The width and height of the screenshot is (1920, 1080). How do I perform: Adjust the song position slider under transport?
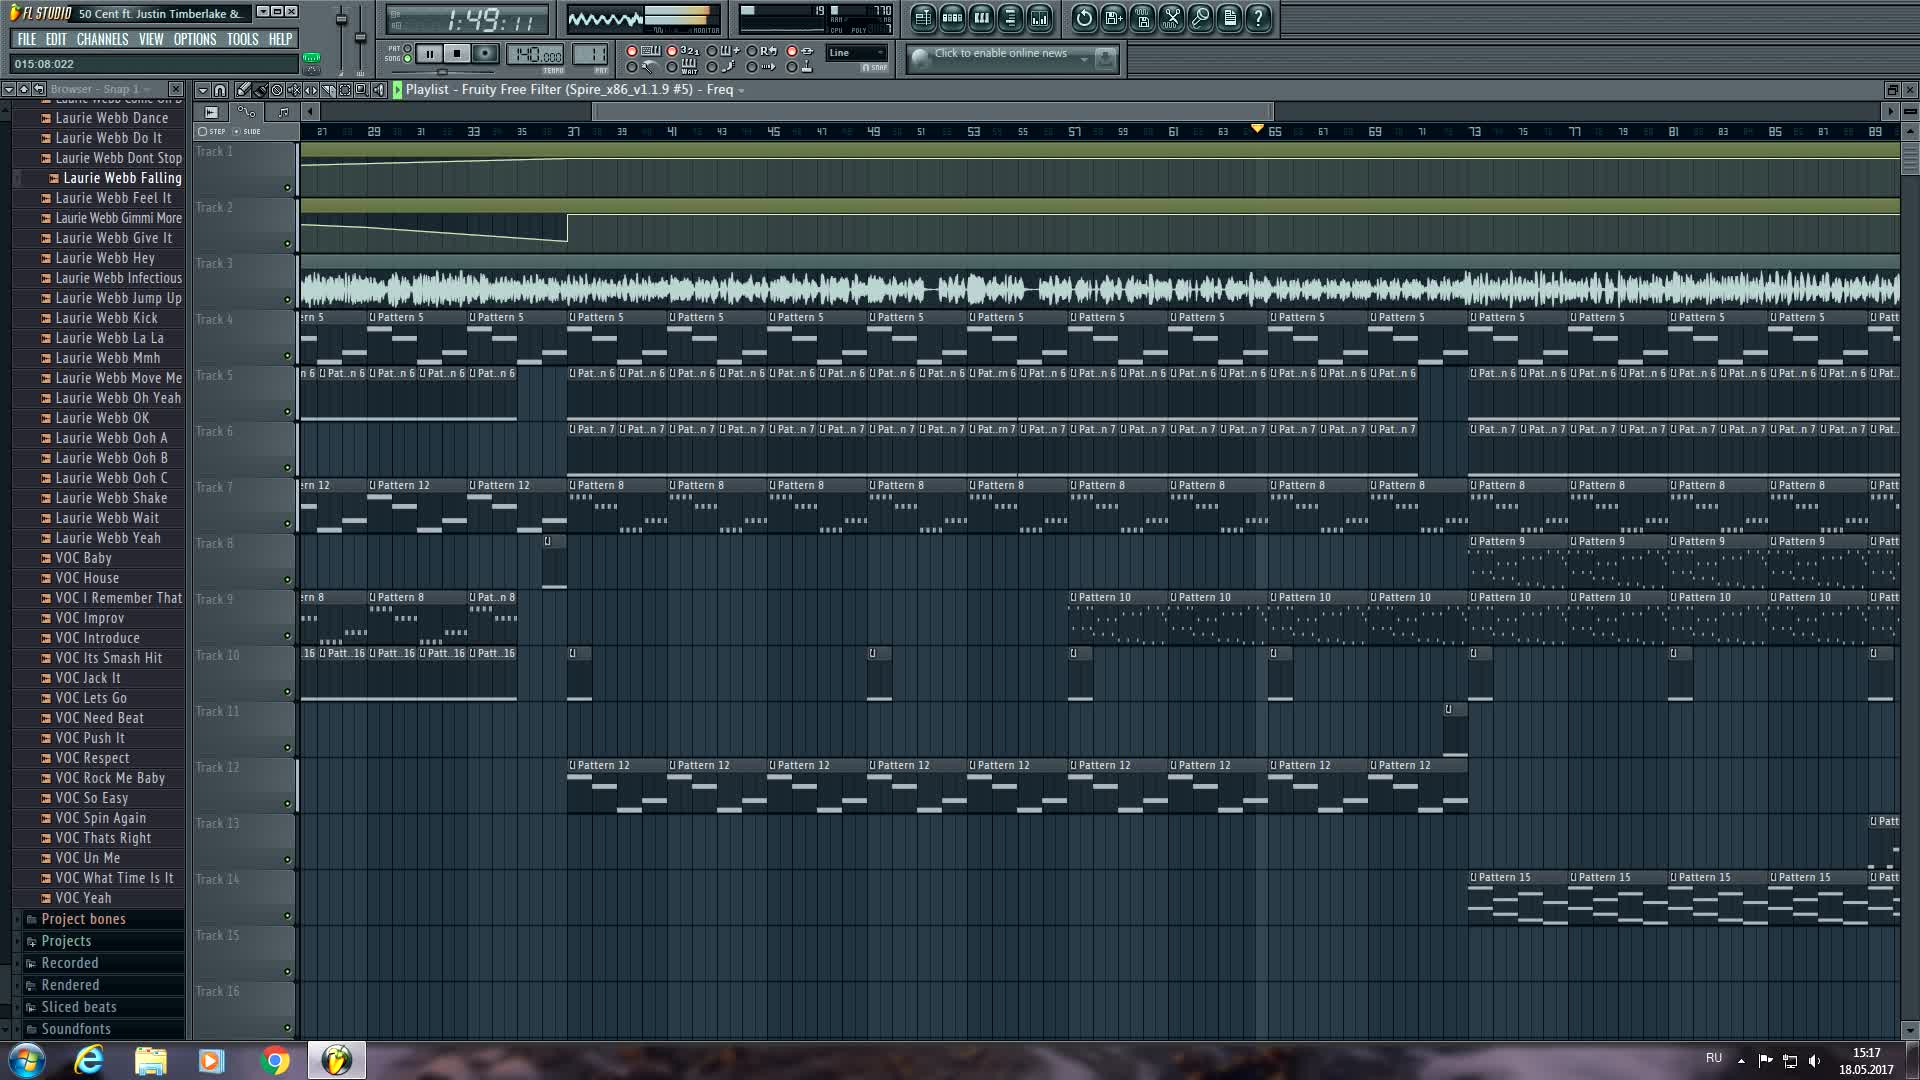point(442,72)
